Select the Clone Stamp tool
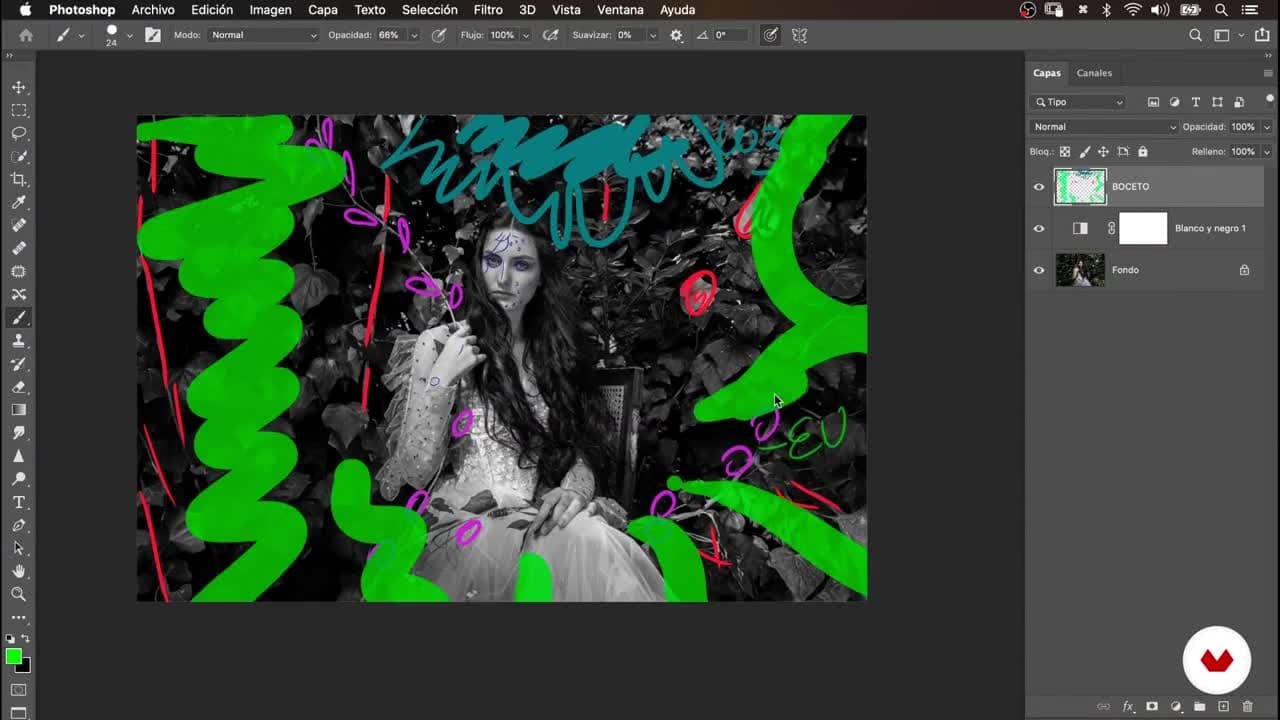1280x720 pixels. pyautogui.click(x=19, y=341)
